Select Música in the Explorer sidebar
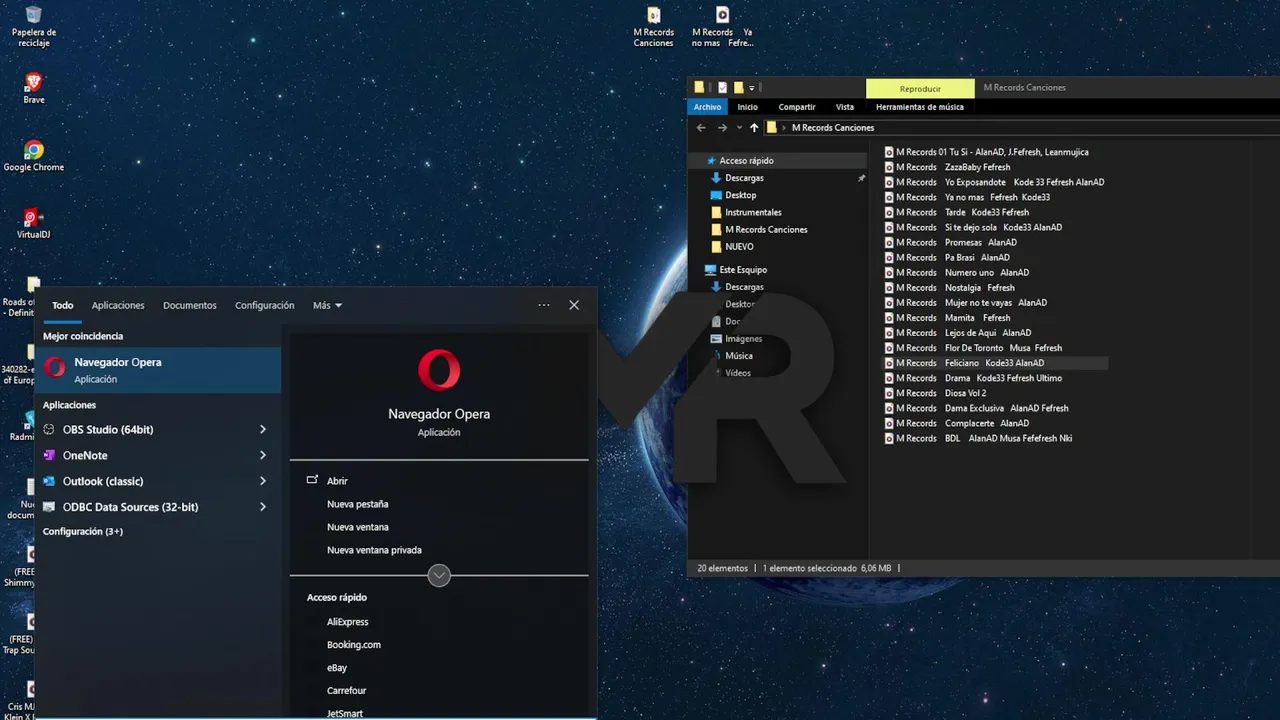 click(x=739, y=356)
